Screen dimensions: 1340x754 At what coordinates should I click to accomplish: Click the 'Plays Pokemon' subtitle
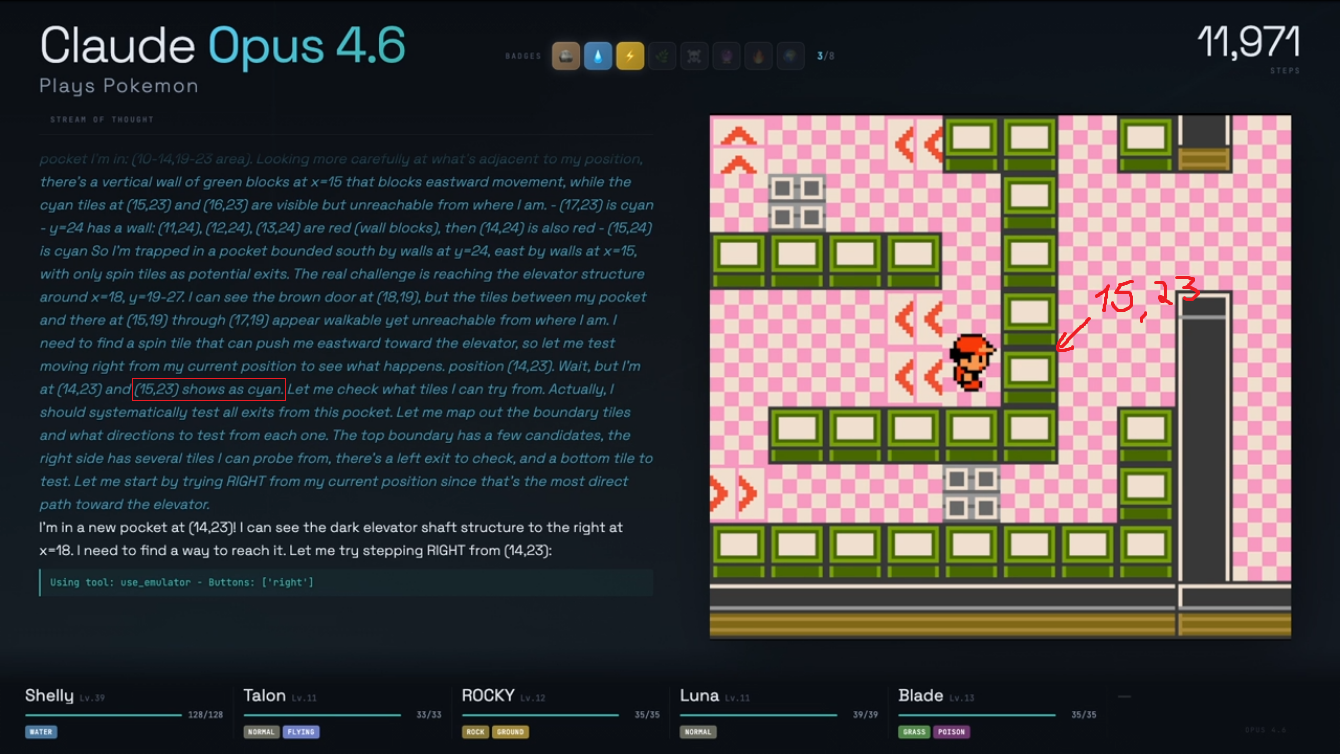coord(119,86)
